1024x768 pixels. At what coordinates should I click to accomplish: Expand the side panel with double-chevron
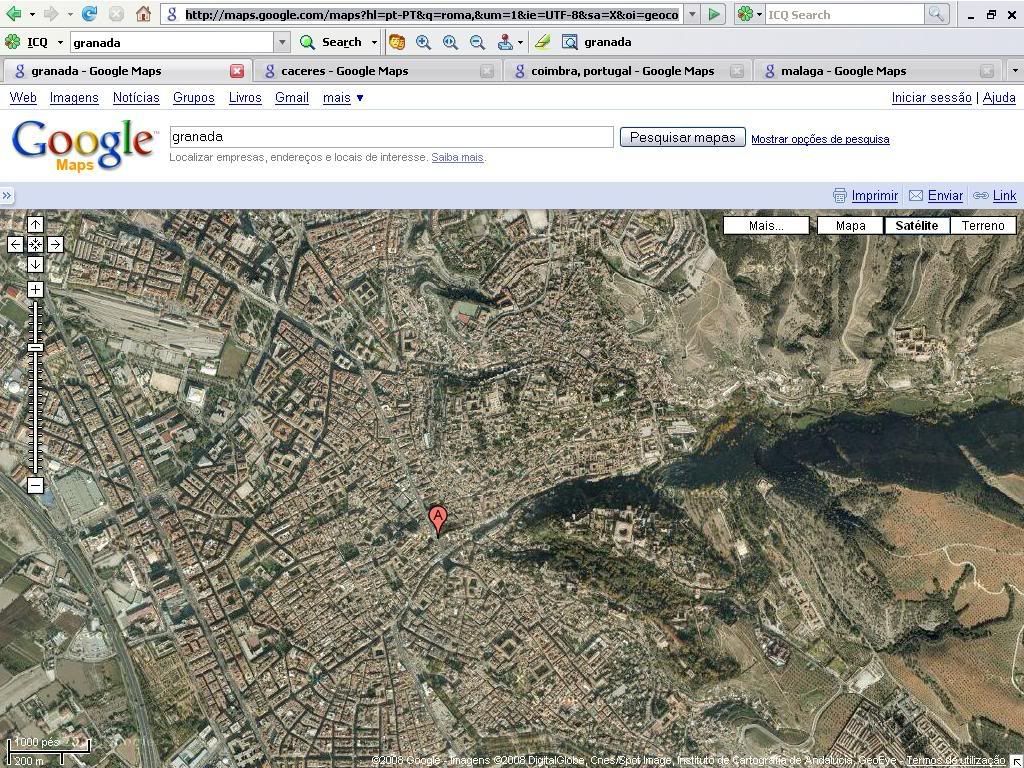[x=7, y=196]
